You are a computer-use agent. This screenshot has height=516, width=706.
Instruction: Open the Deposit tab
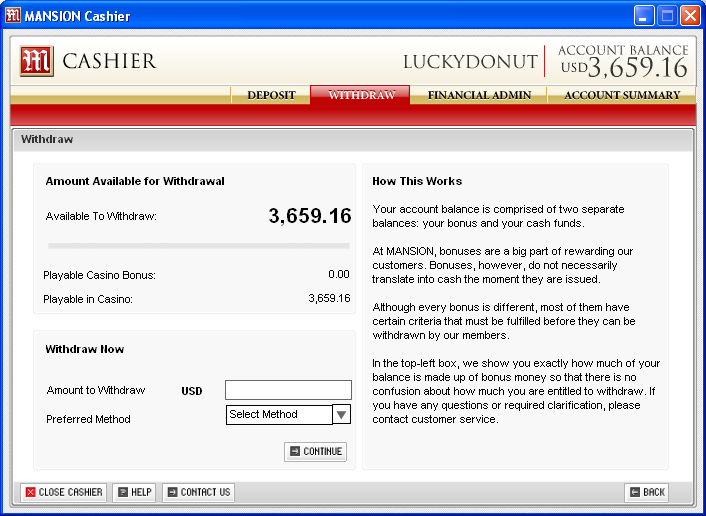tap(271, 95)
